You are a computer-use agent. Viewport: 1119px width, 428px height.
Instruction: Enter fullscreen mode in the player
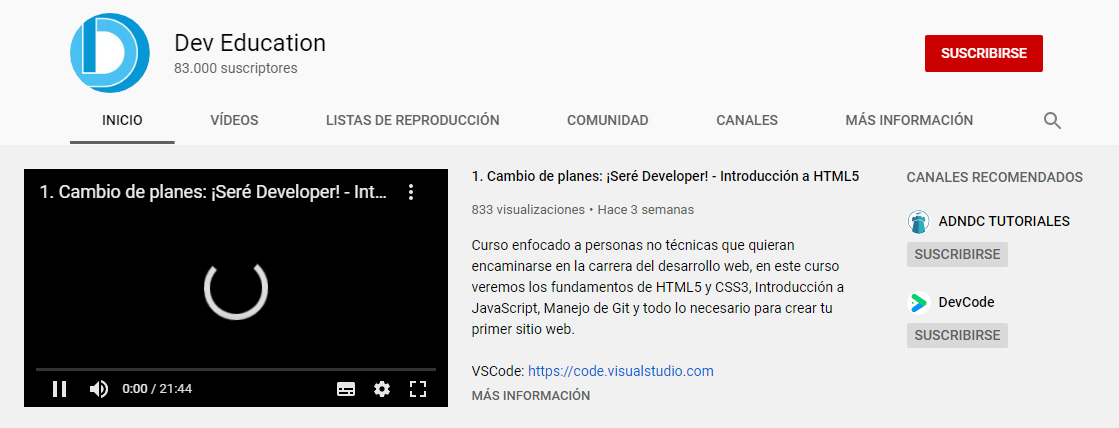pos(417,389)
